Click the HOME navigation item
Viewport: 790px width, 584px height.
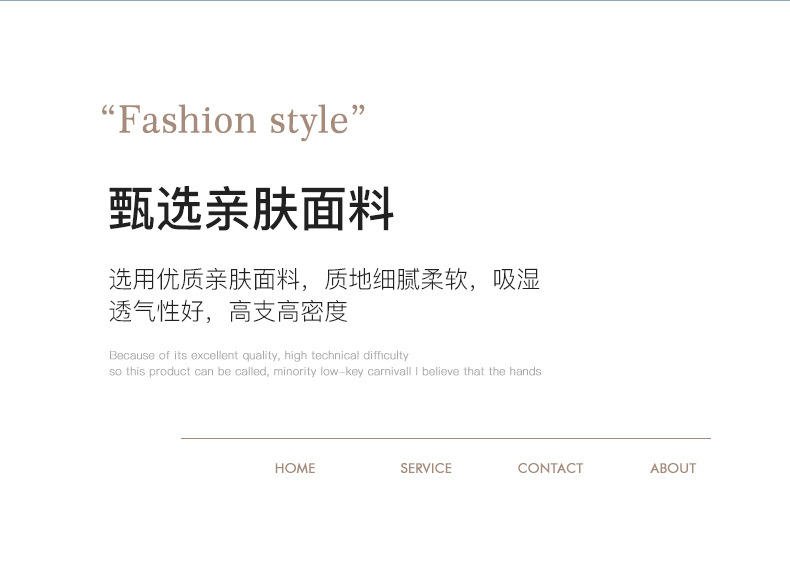pyautogui.click(x=295, y=468)
